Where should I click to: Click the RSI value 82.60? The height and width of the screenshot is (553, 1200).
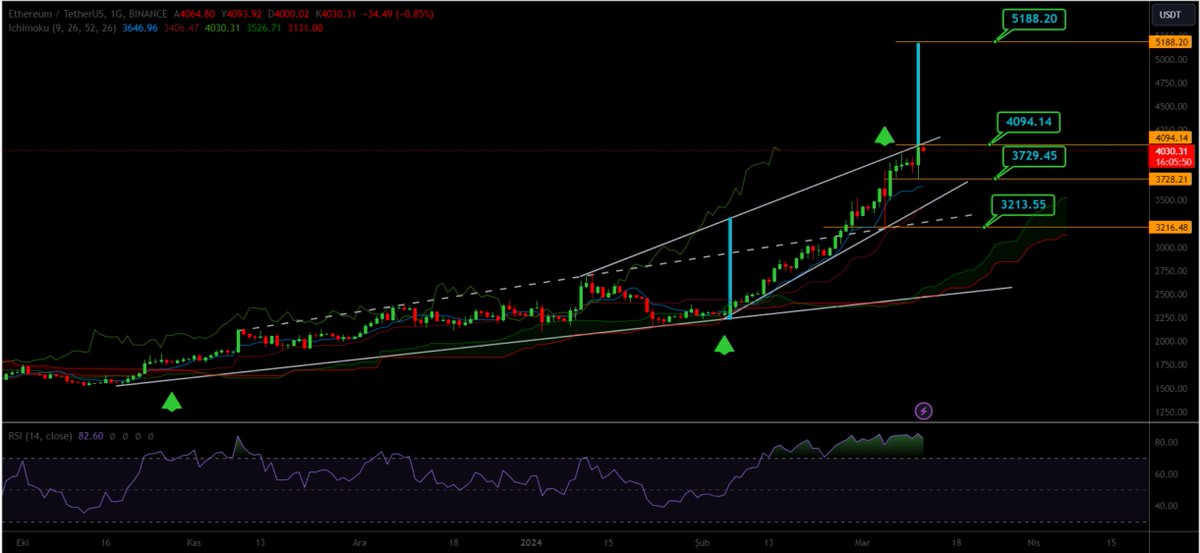point(91,437)
